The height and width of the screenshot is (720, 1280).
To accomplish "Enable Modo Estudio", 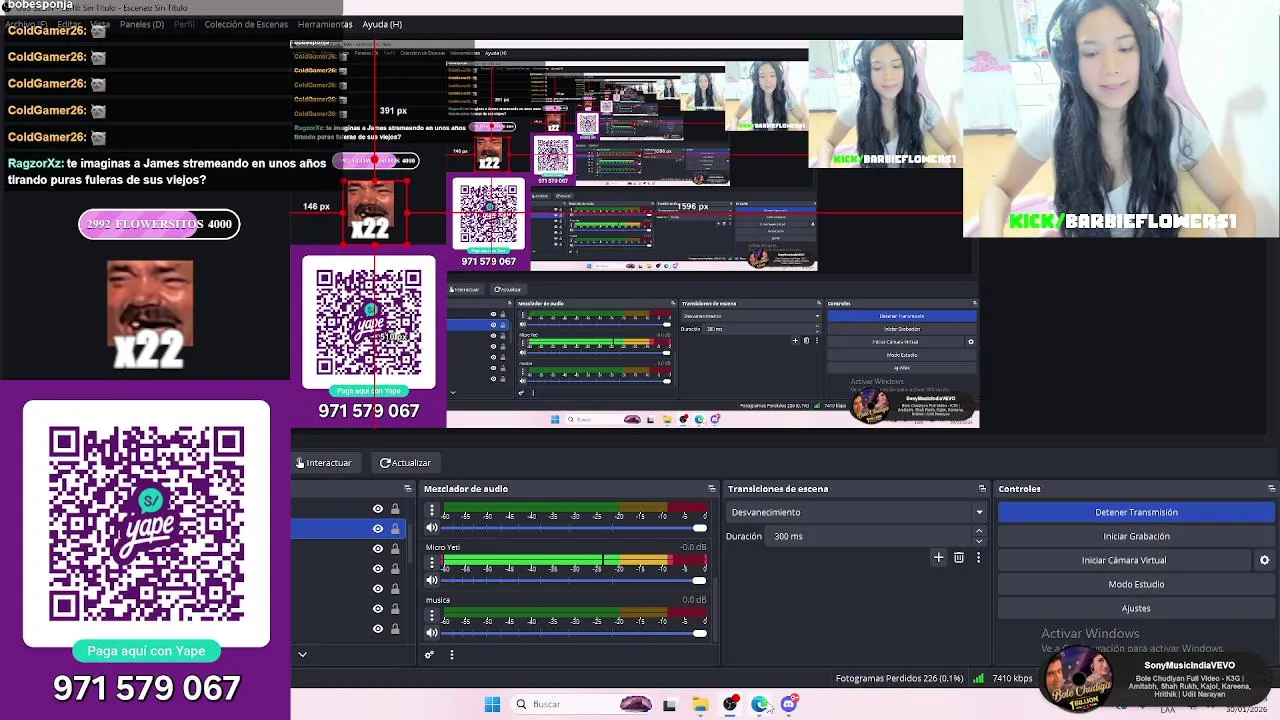I will 1136,584.
